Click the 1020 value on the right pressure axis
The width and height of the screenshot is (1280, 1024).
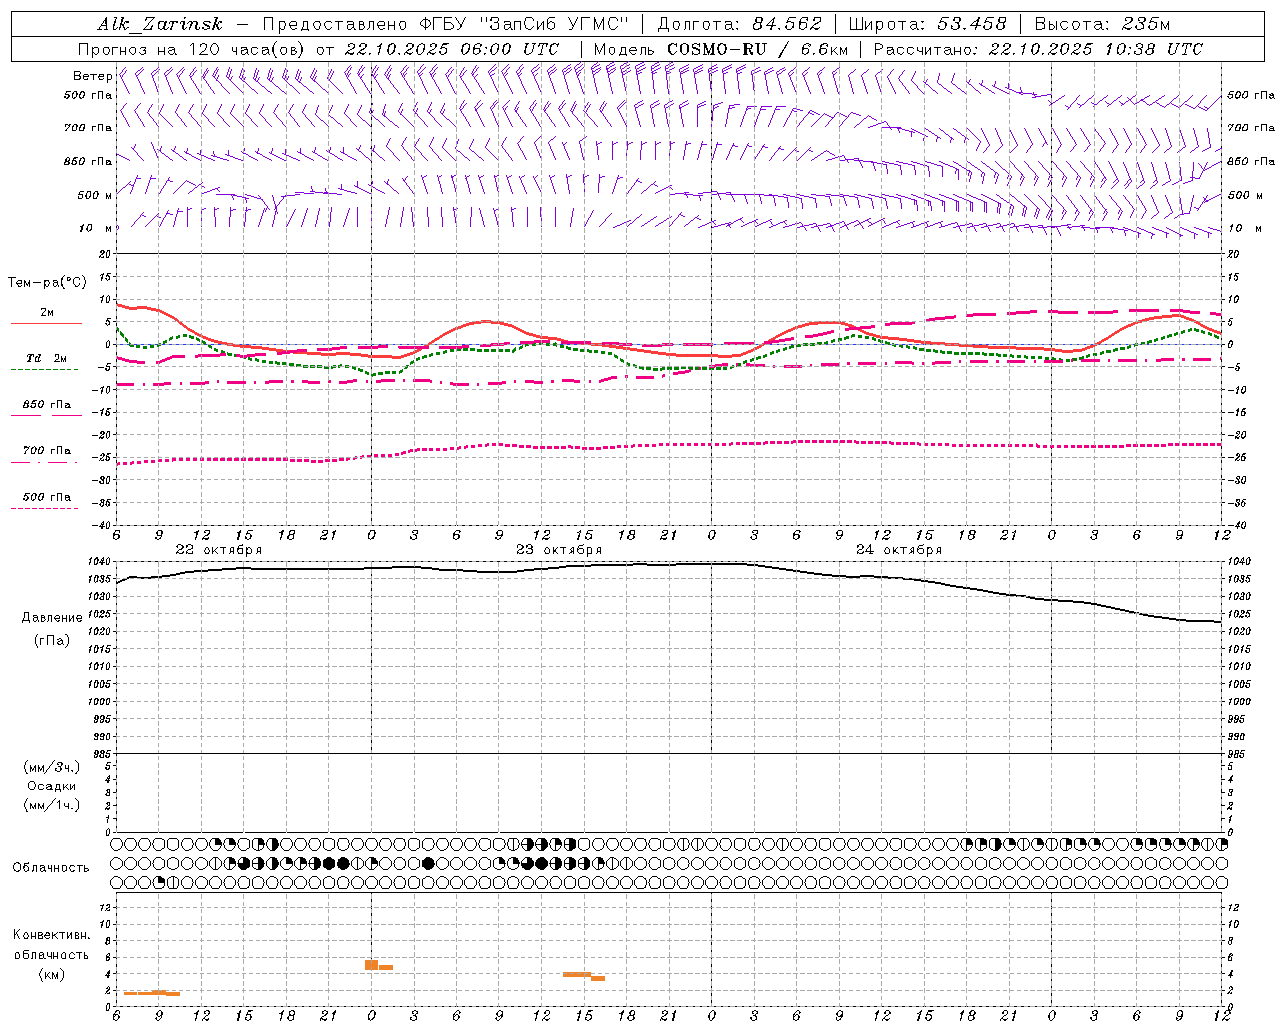pyautogui.click(x=1239, y=632)
